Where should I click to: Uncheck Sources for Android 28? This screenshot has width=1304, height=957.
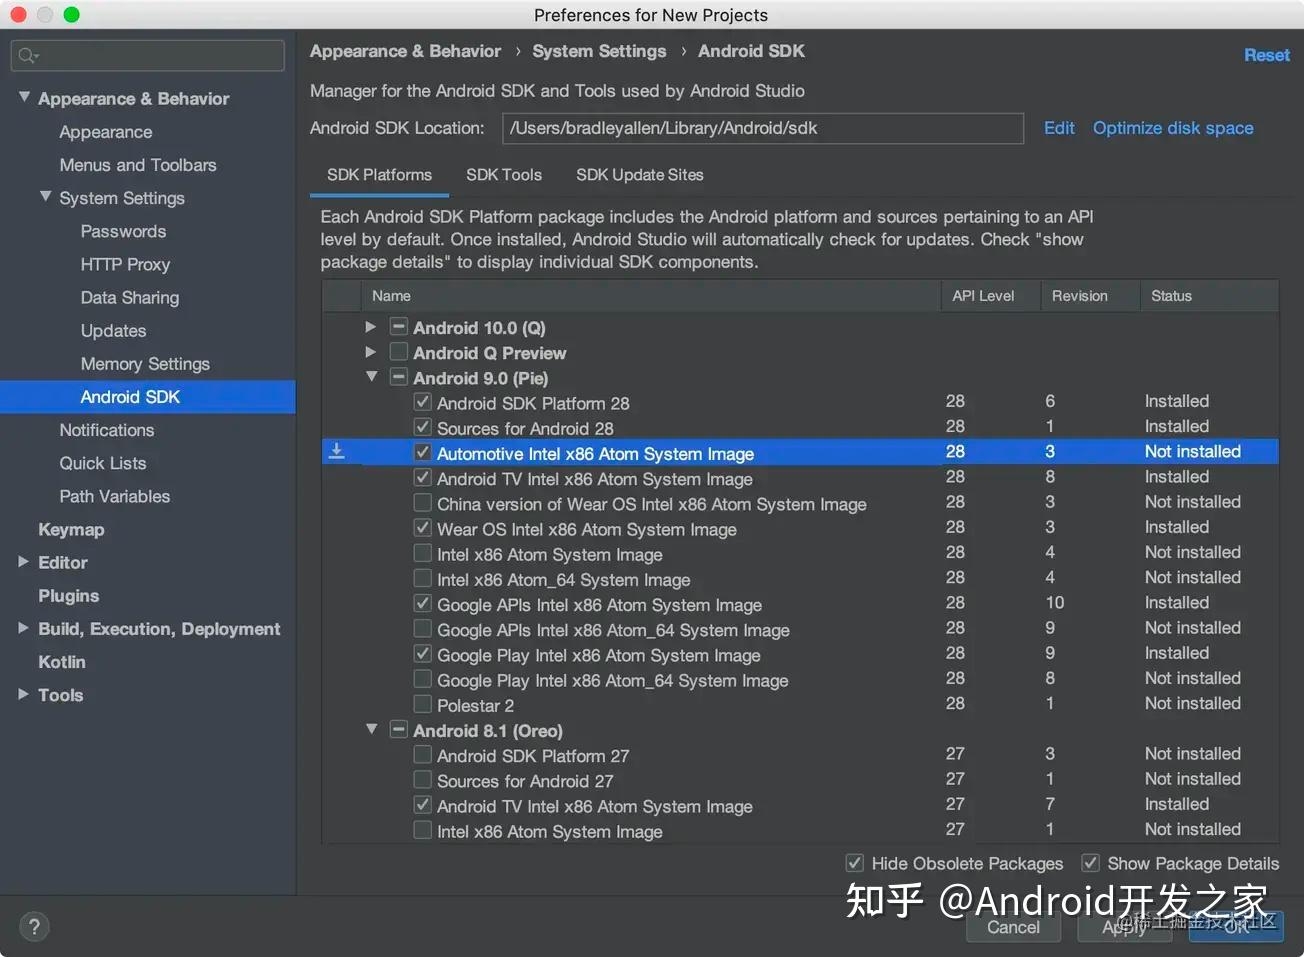[422, 427]
